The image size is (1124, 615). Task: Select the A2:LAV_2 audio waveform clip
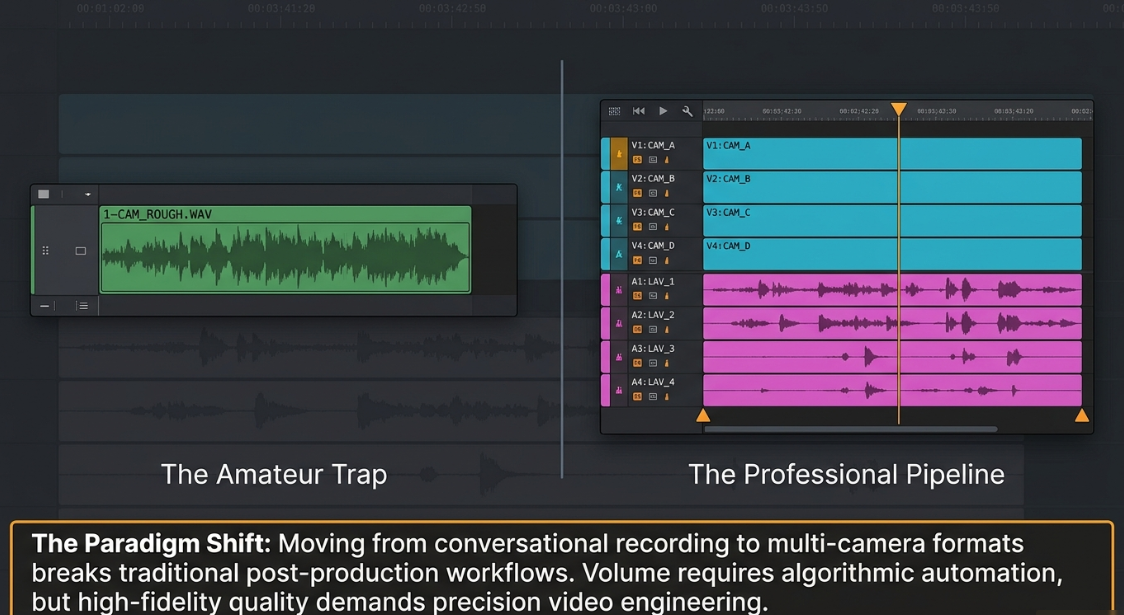(x=892, y=323)
